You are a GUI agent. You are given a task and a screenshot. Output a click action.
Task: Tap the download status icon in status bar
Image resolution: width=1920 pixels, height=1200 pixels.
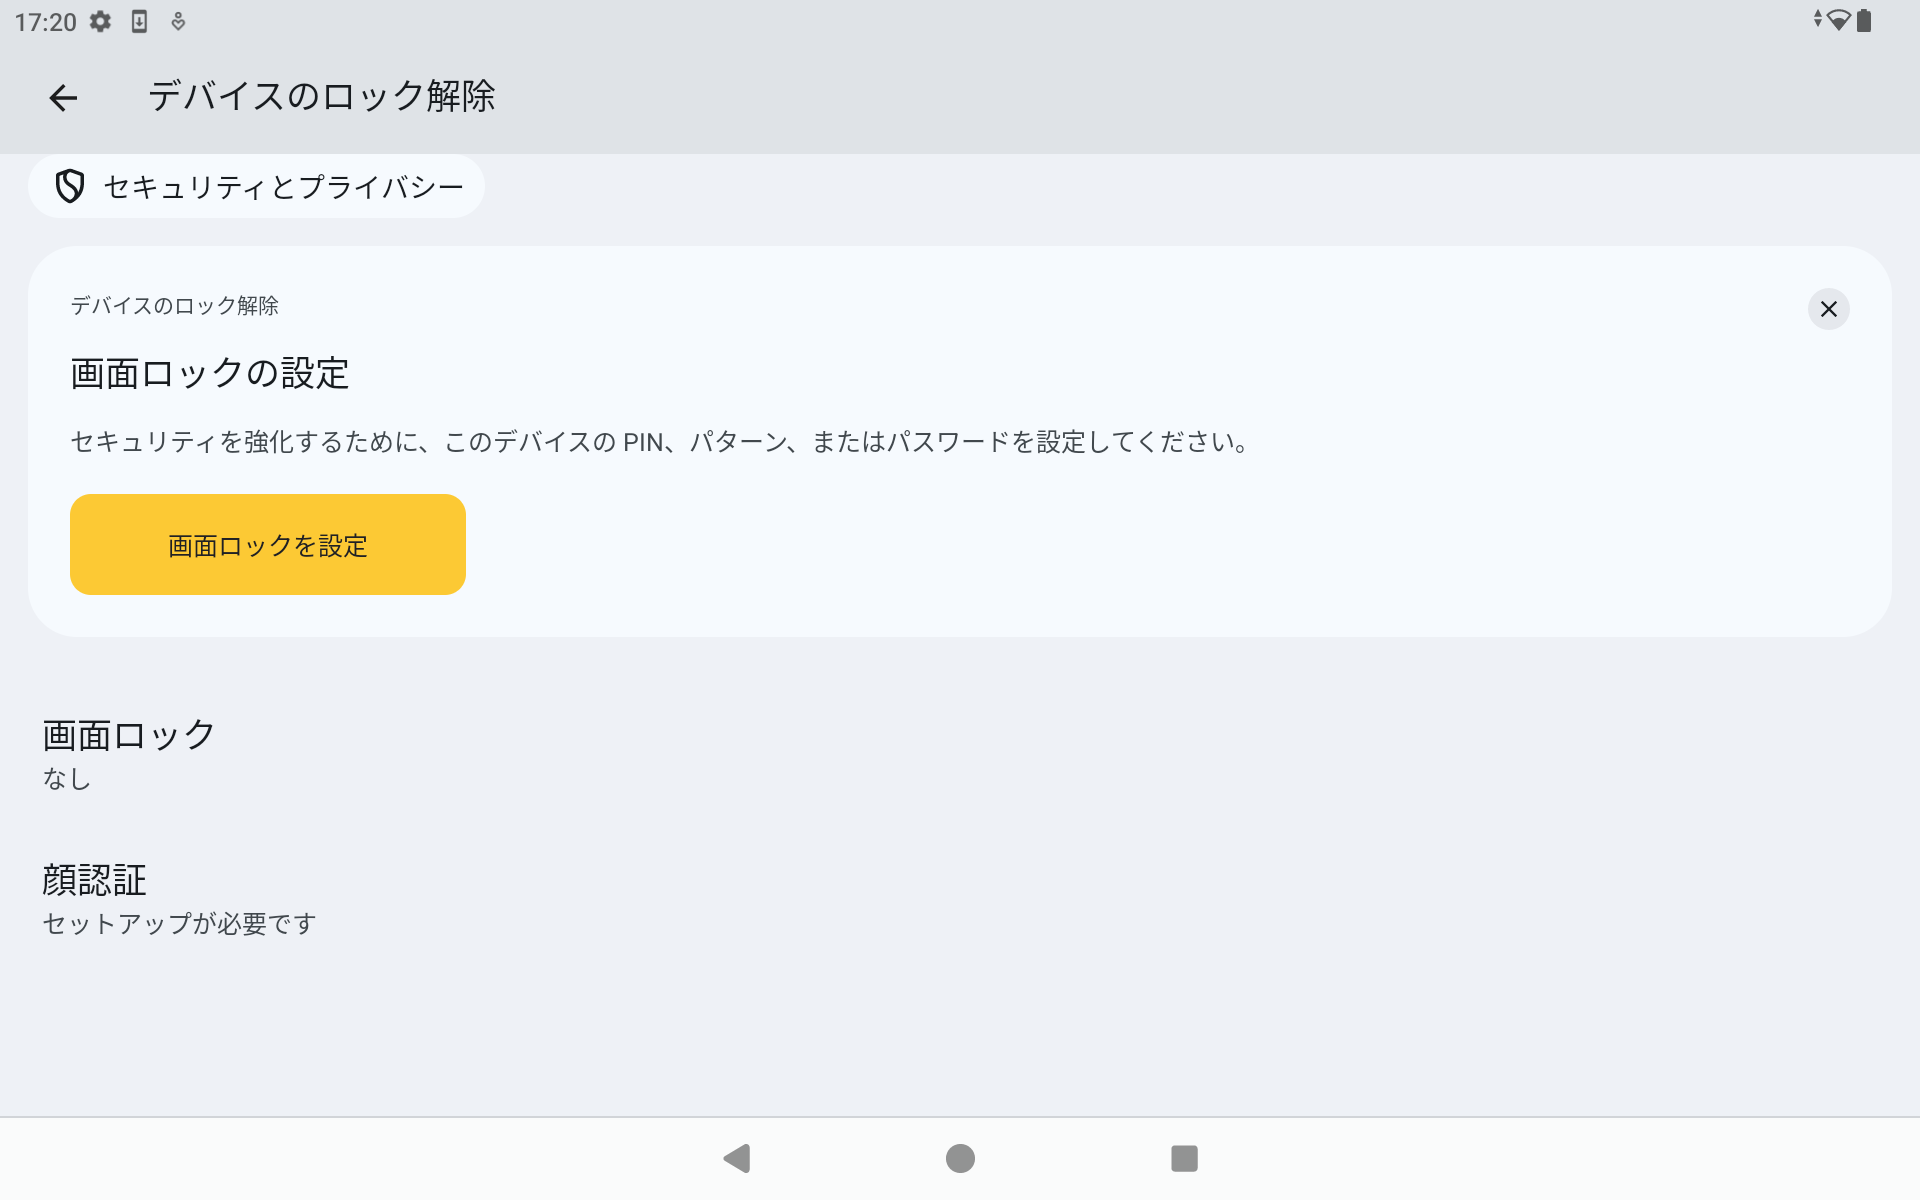pos(139,21)
